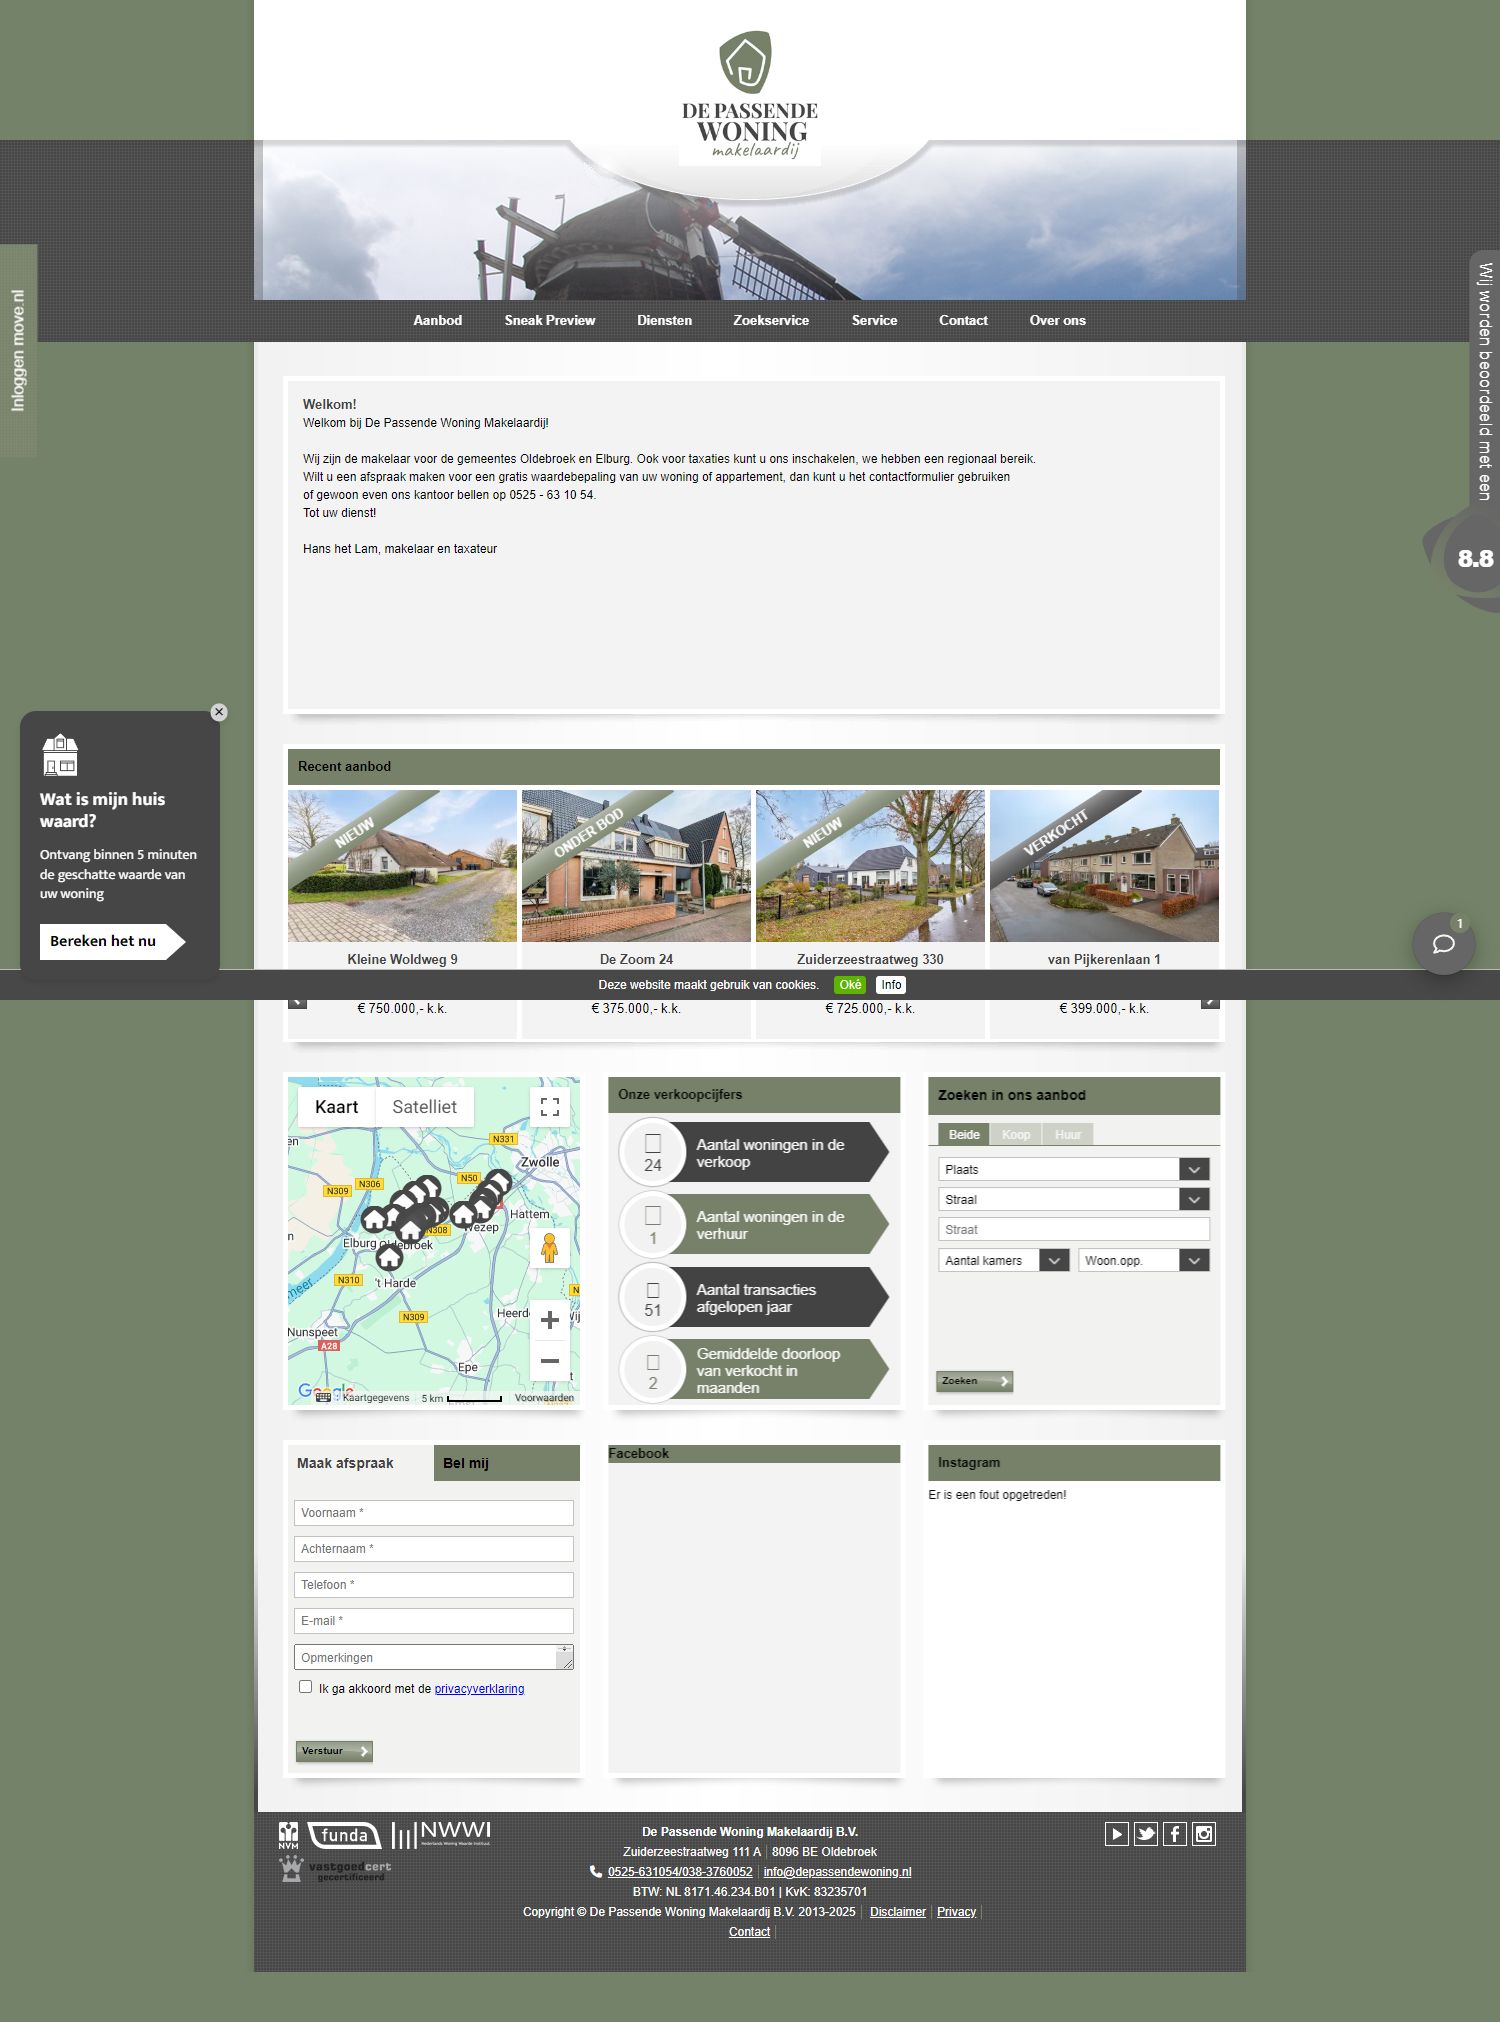Switch to the Huur search tab
Viewport: 1500px width, 2022px height.
(x=1068, y=1134)
